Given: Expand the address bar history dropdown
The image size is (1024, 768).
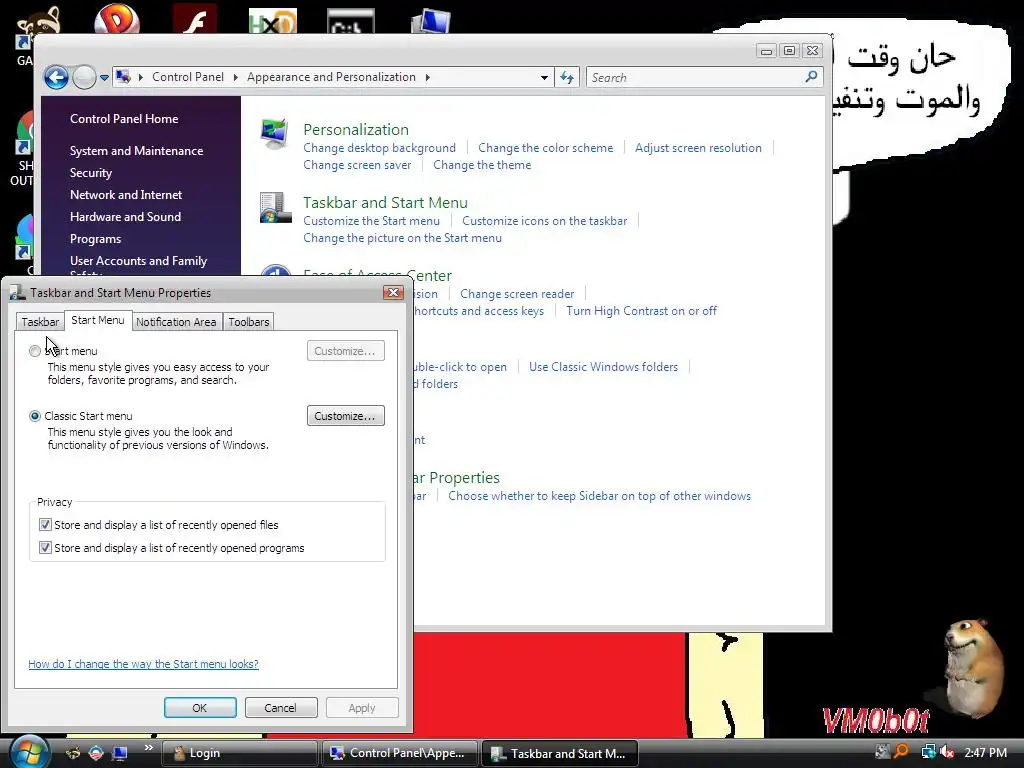Looking at the screenshot, I should pos(544,78).
